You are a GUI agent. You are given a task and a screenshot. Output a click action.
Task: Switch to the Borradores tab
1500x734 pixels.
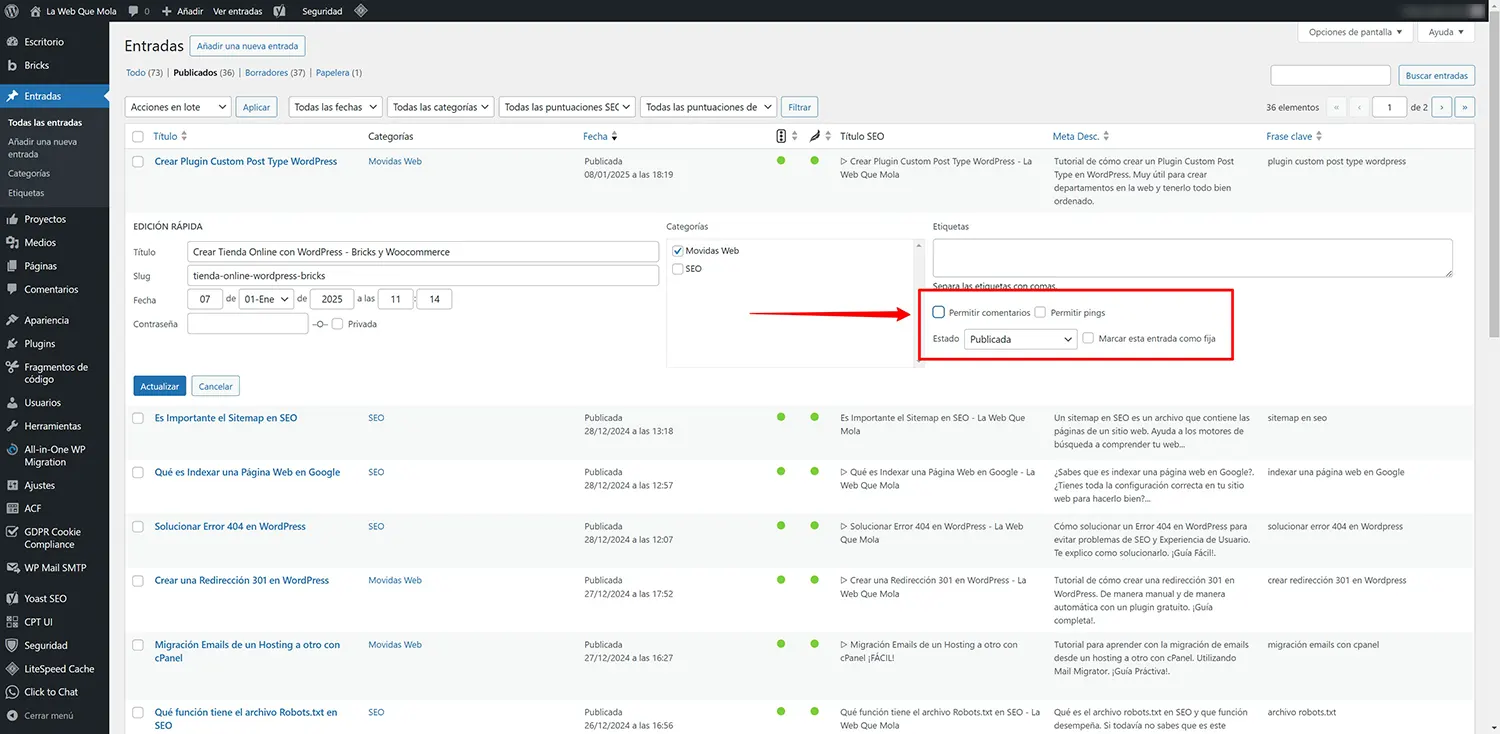coord(264,73)
